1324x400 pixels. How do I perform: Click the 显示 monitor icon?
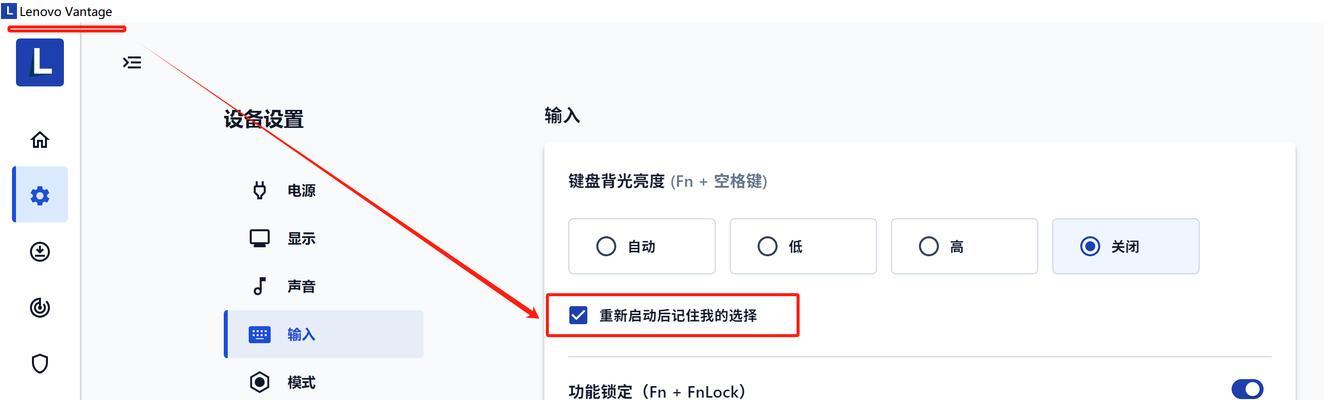260,238
